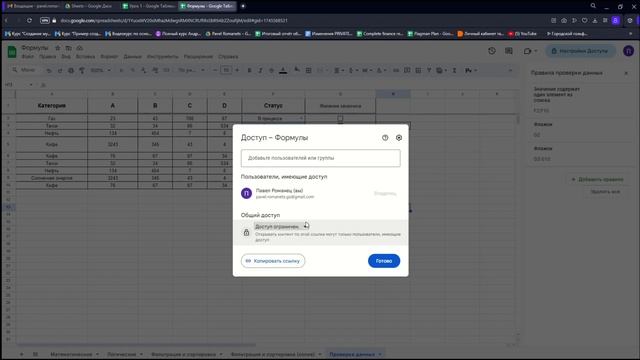Click the Google Sheets home logo
The image size is (640, 360).
click(12, 52)
